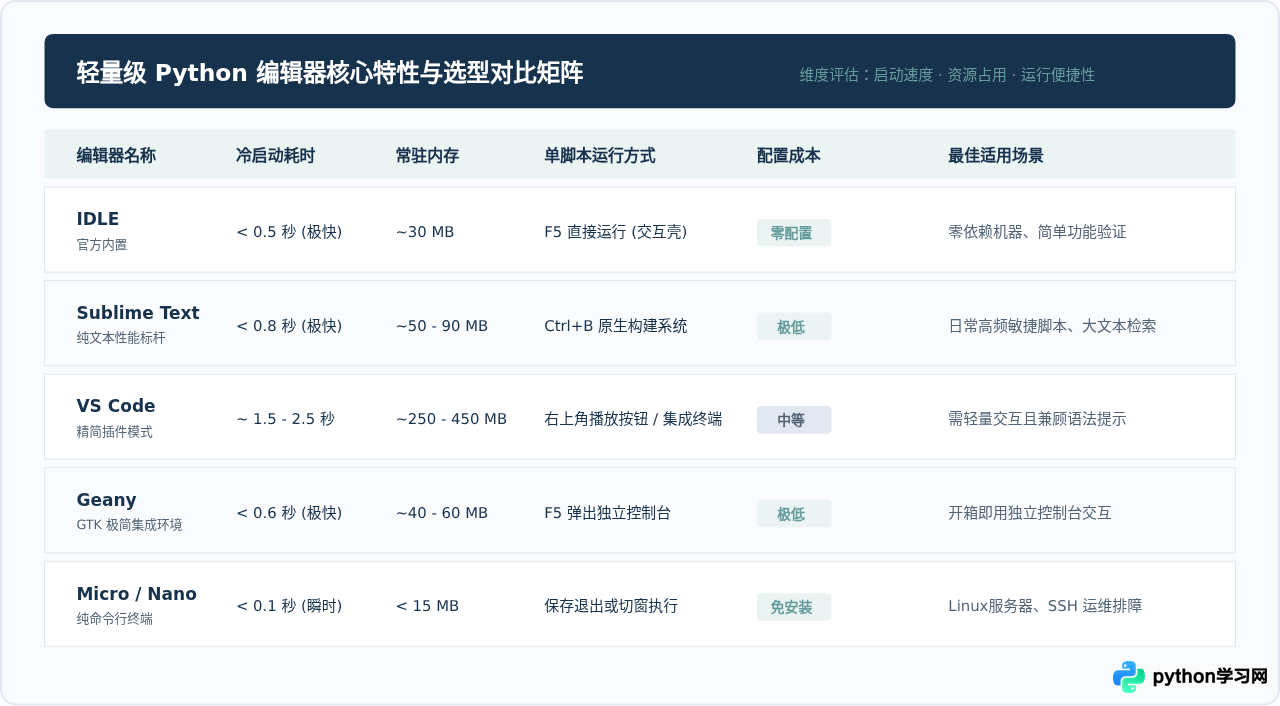
Task: Click 零依赖机器、简单功能验证 text
Action: pos(1037,232)
